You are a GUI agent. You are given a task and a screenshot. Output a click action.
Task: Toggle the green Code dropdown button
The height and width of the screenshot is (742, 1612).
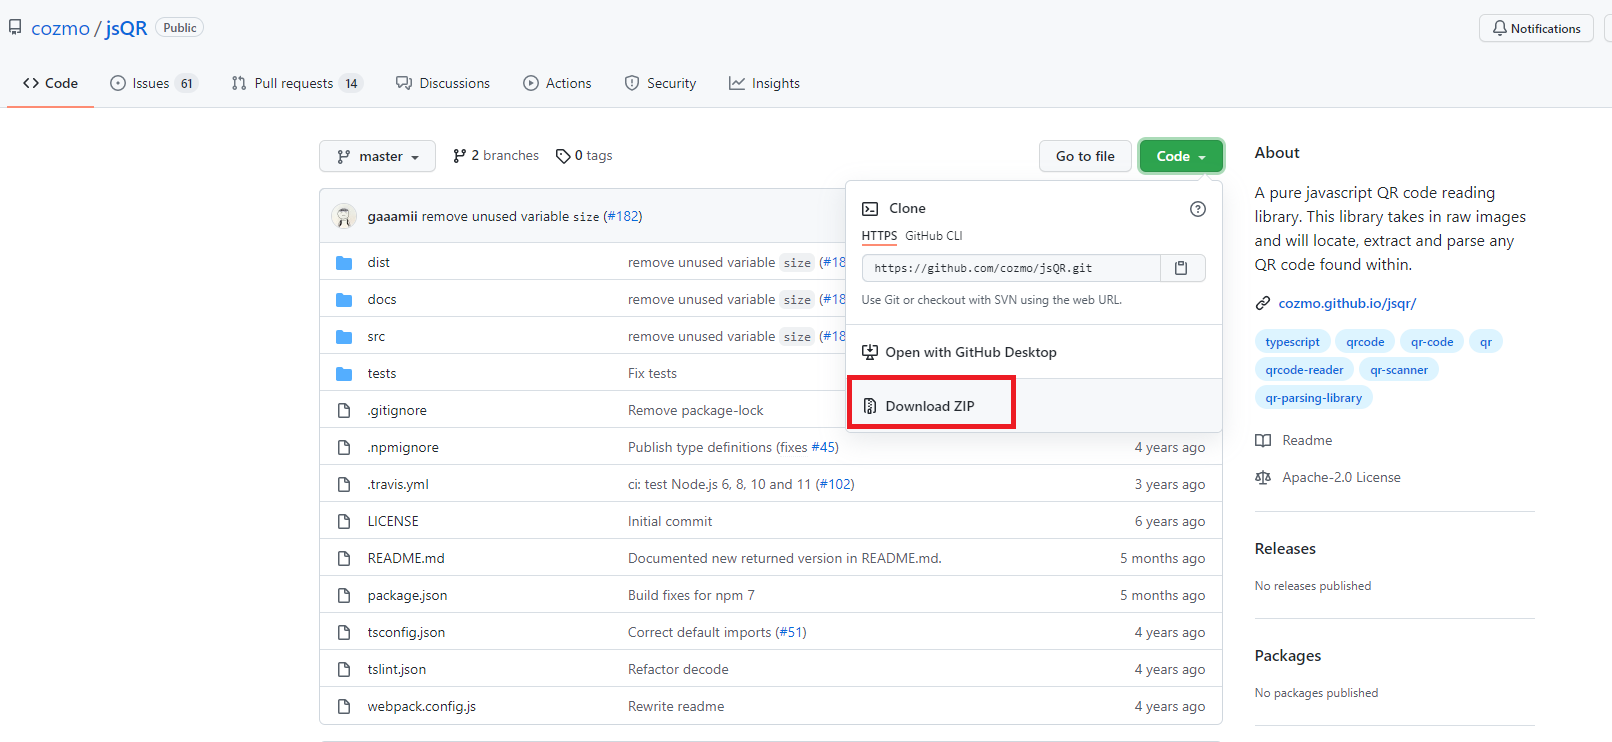point(1181,156)
